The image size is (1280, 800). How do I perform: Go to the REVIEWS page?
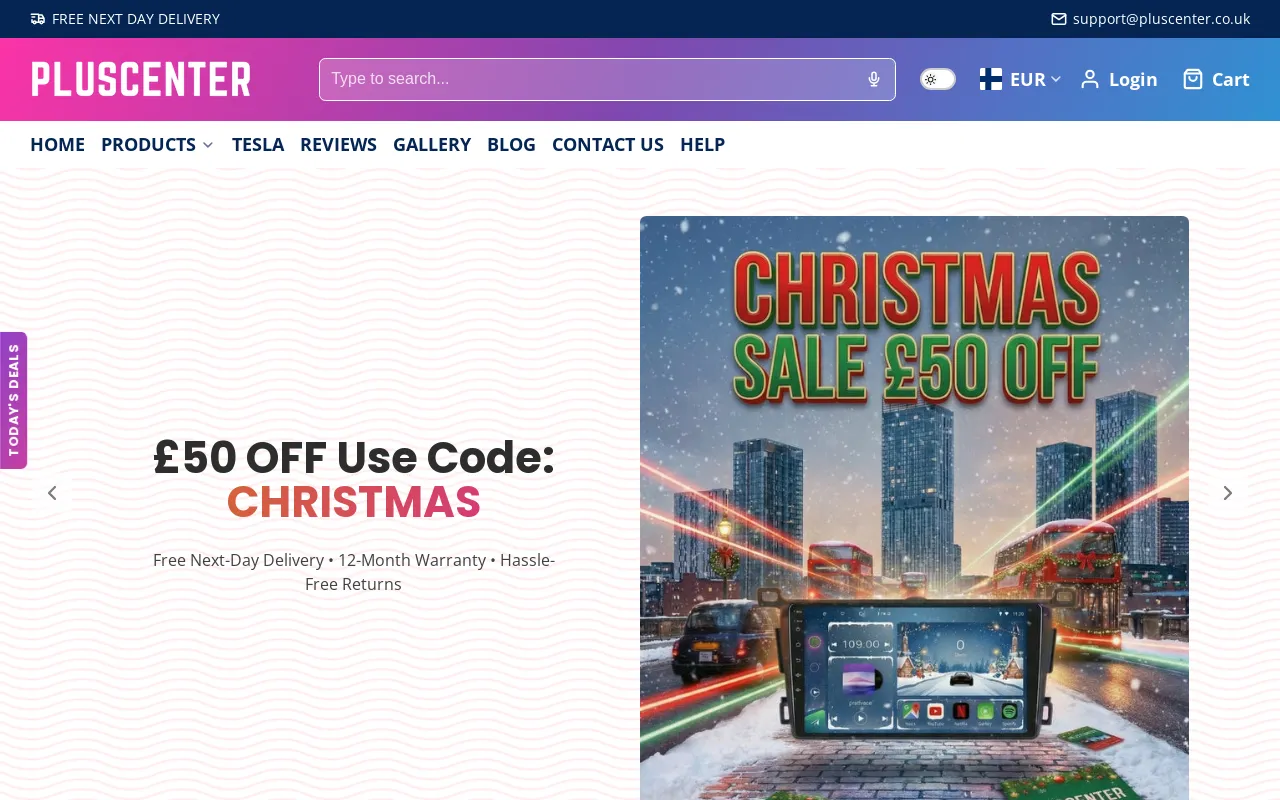338,144
